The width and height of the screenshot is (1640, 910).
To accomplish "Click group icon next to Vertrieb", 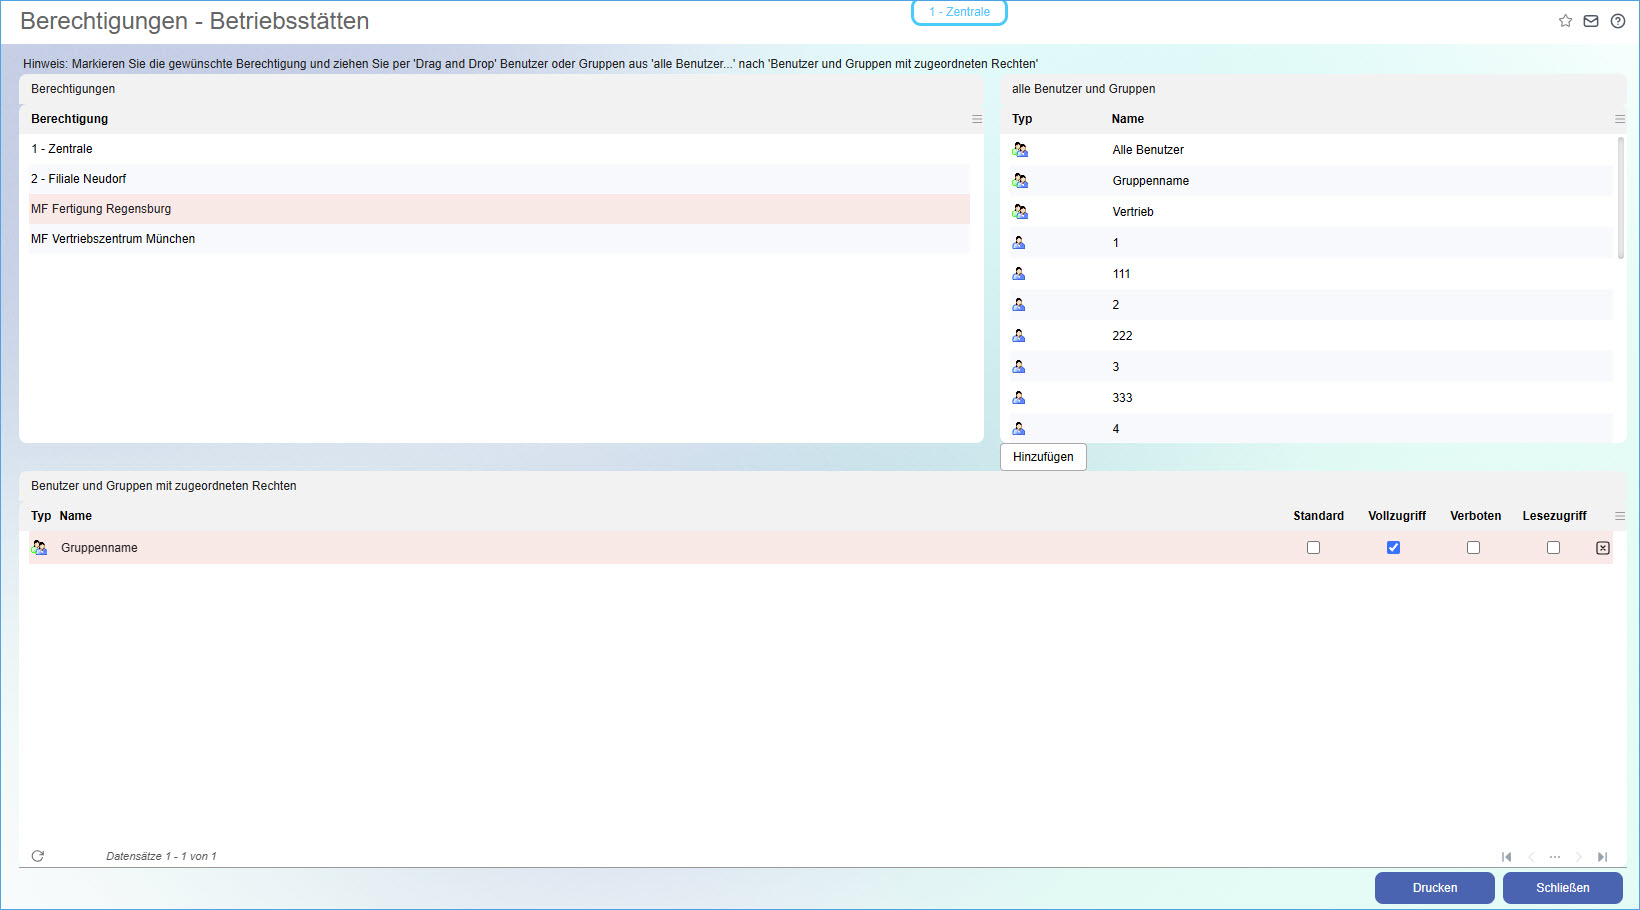I will 1020,212.
